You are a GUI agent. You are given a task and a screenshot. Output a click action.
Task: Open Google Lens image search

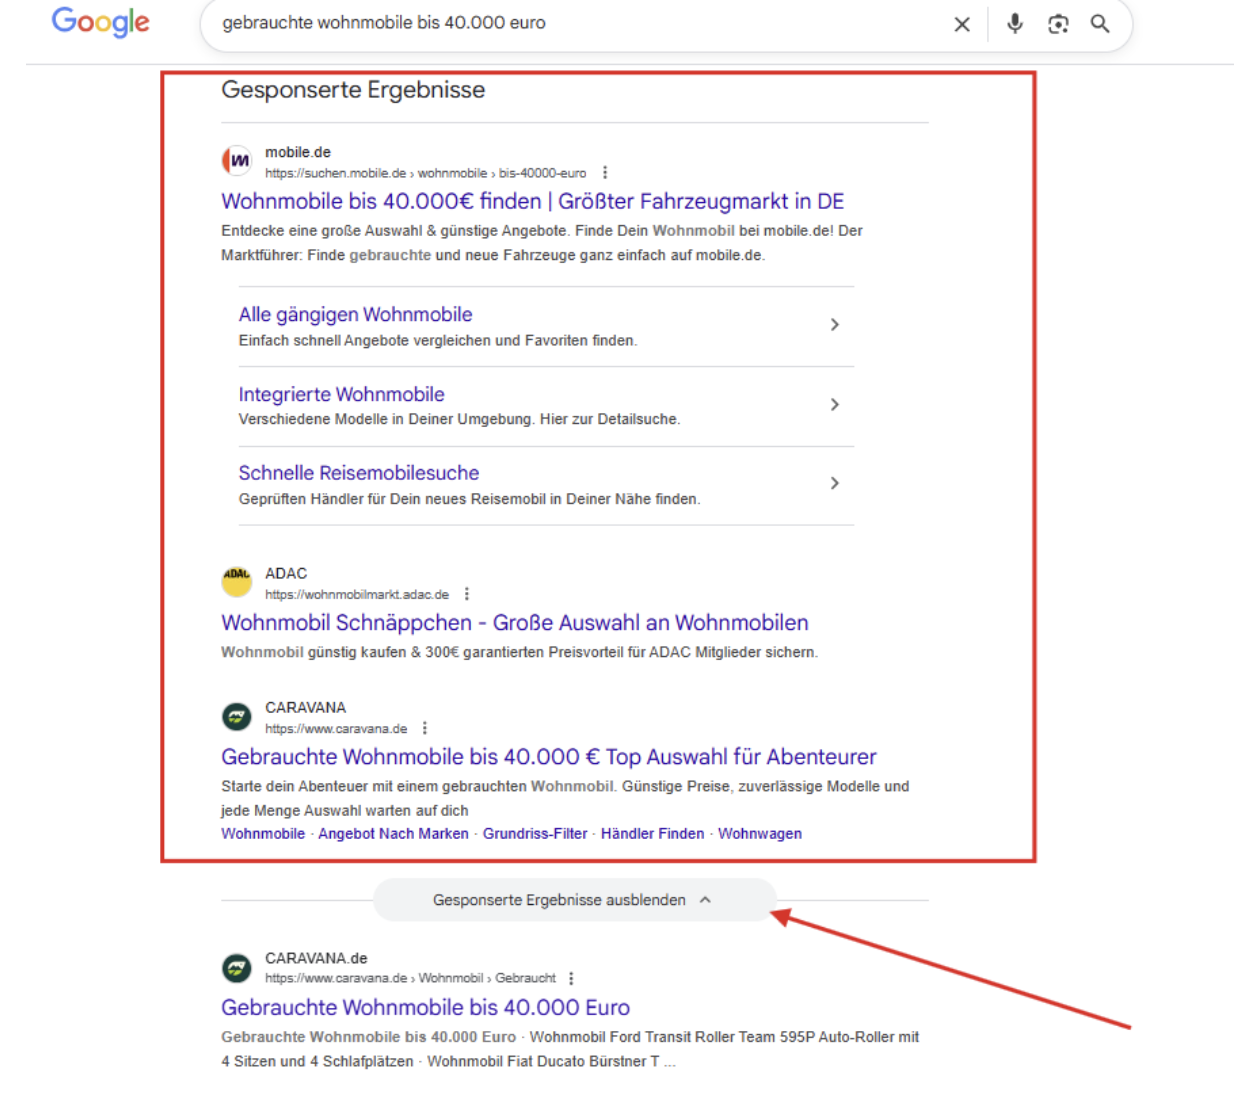pyautogui.click(x=1058, y=24)
